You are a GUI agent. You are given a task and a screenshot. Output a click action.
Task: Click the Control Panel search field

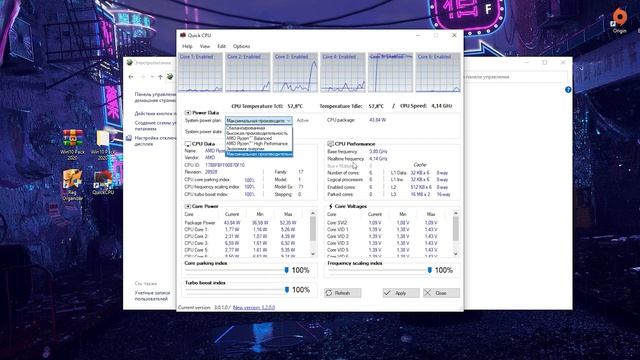[515, 77]
